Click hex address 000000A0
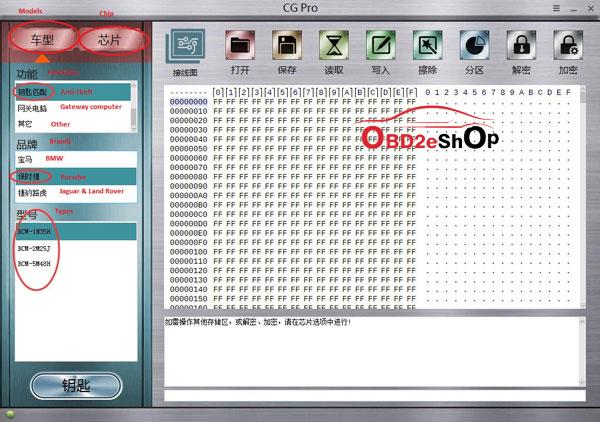600x422 pixels. click(x=189, y=196)
